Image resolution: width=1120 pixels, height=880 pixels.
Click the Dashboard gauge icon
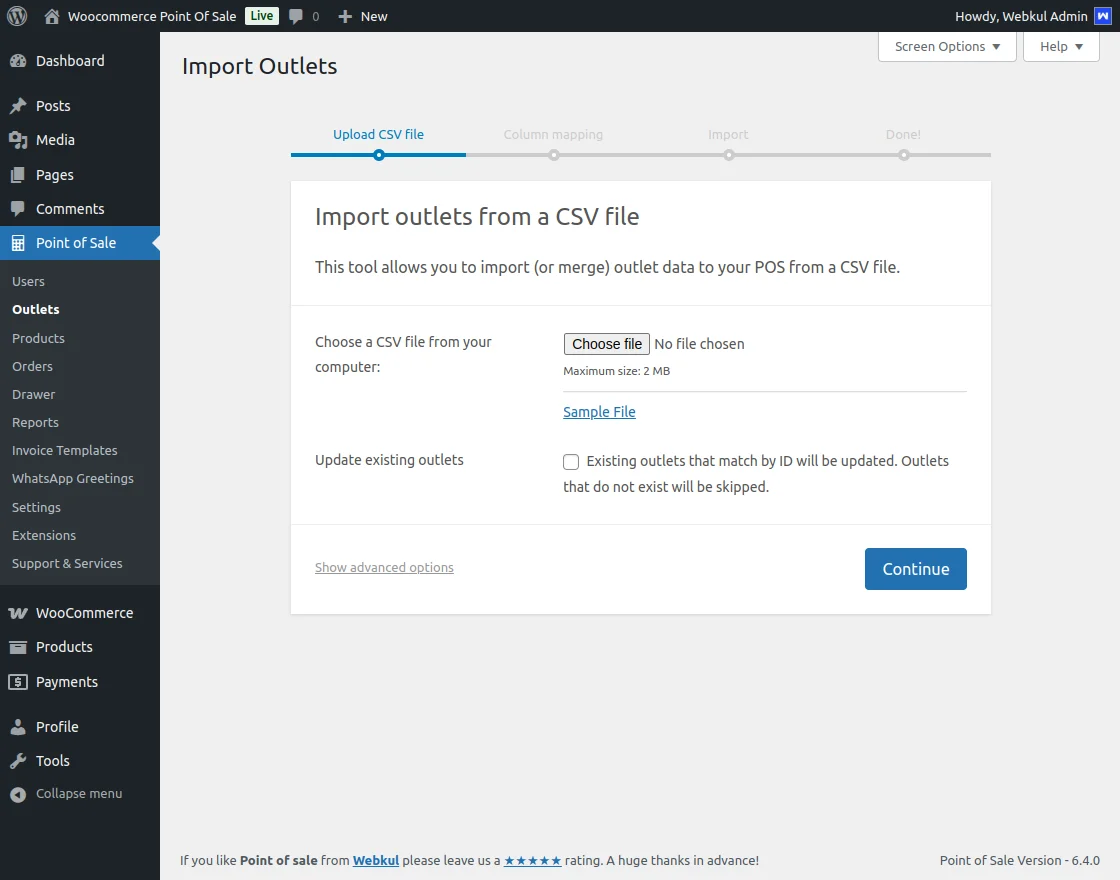(18, 61)
